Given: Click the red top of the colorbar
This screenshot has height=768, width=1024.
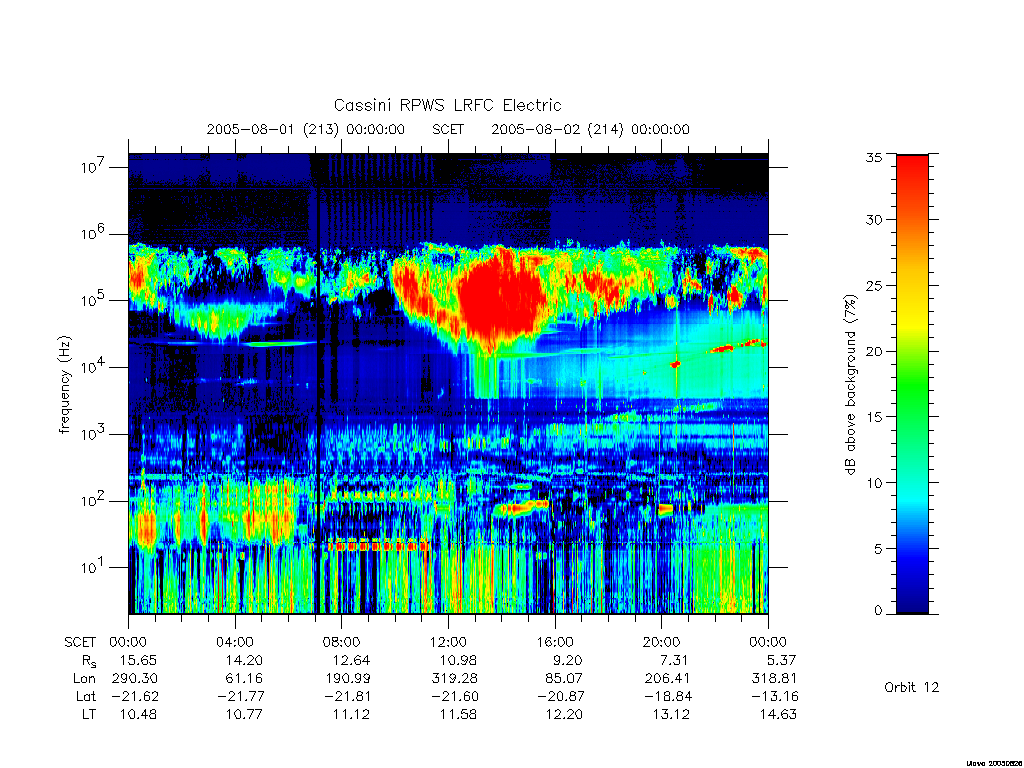Looking at the screenshot, I should coord(912,171).
